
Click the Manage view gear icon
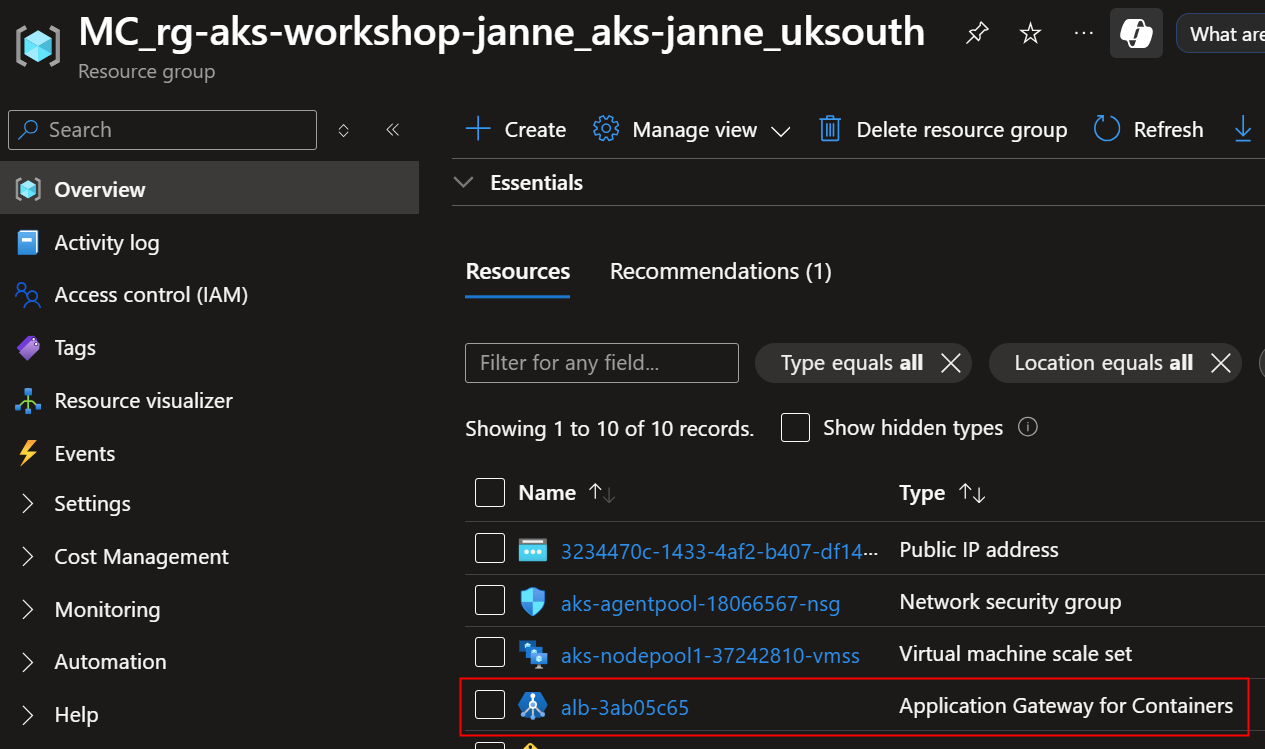pos(606,129)
